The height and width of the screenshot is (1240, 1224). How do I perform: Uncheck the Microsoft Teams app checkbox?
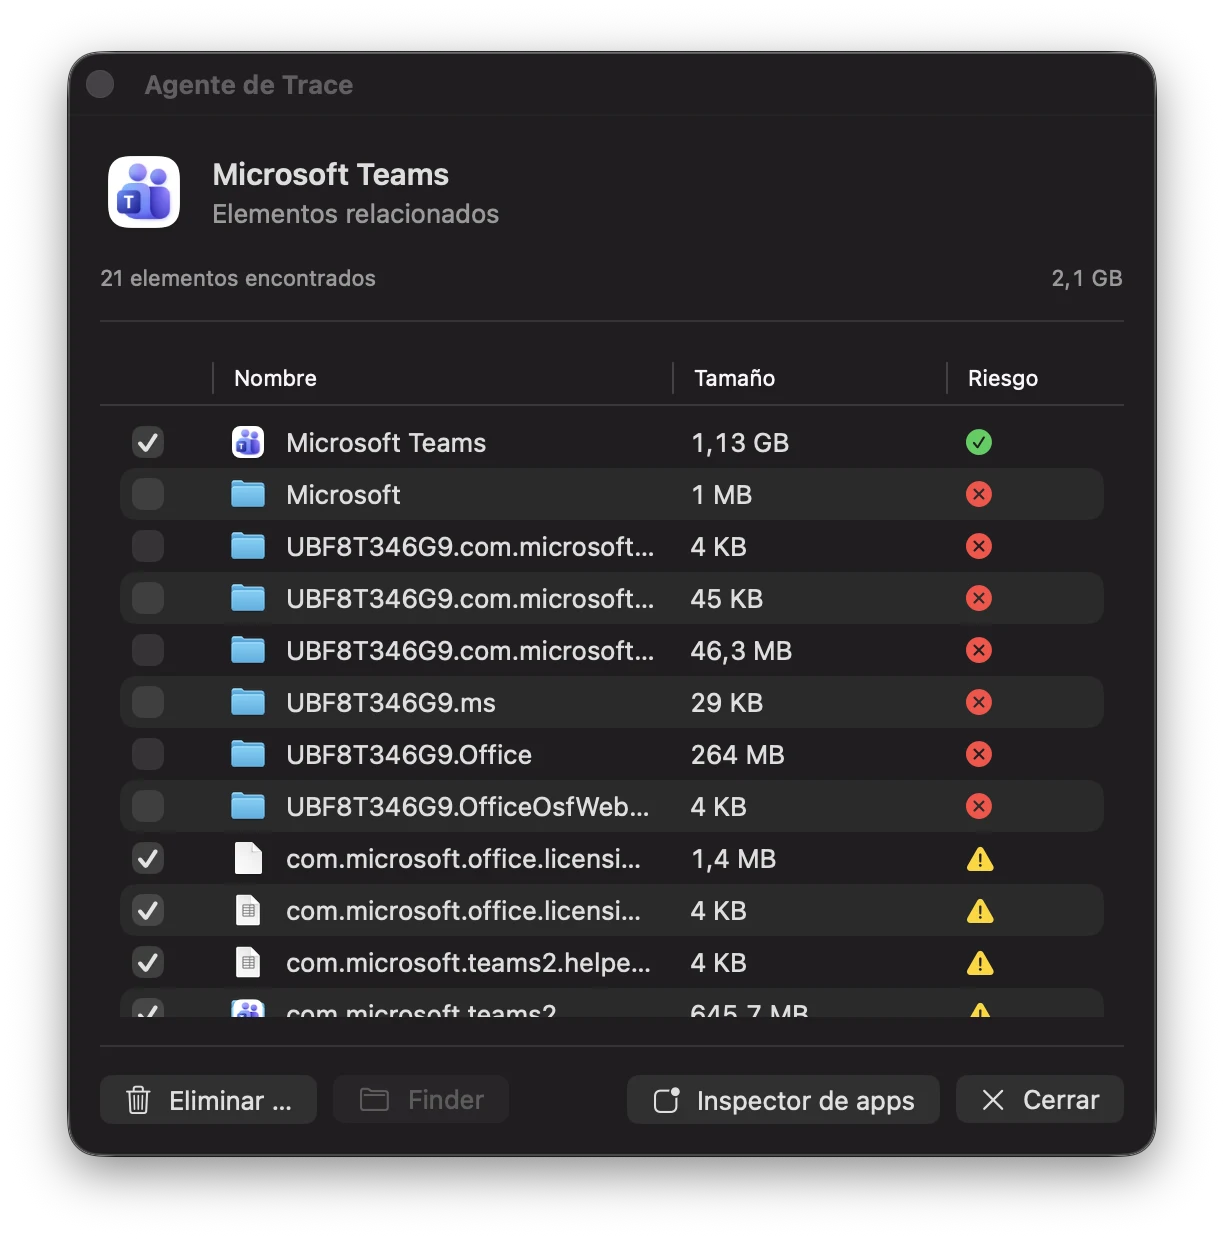[148, 442]
